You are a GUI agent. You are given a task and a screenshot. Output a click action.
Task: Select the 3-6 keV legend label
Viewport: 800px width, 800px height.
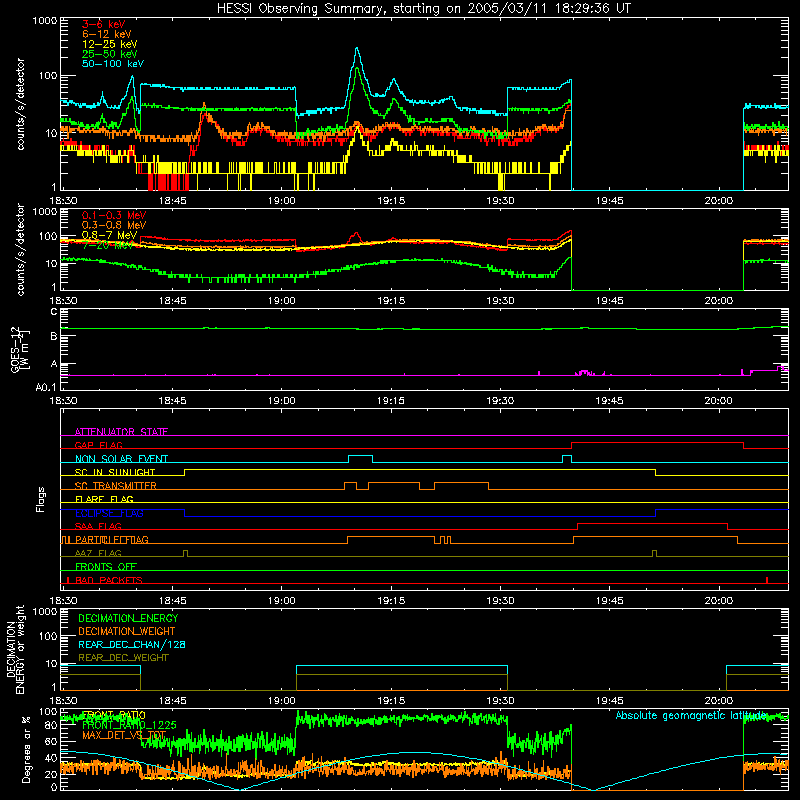coord(103,24)
